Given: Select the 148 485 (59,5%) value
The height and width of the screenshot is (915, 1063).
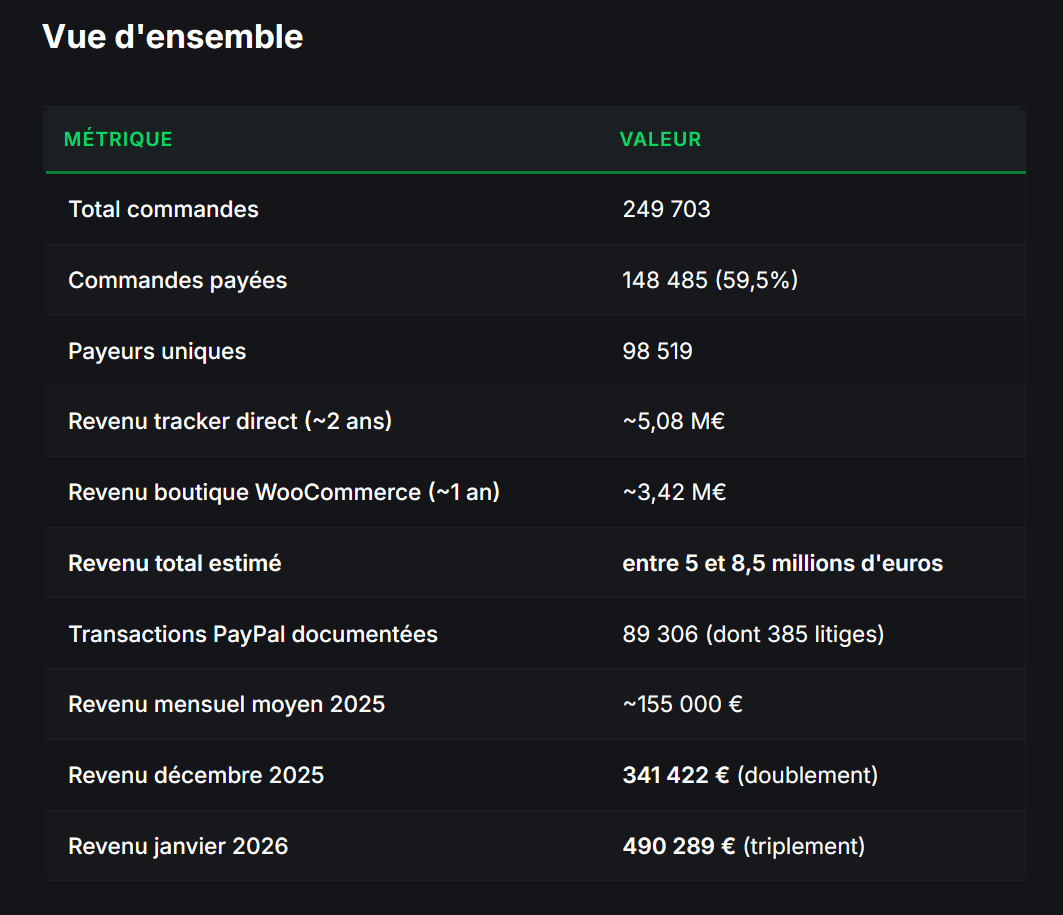Looking at the screenshot, I should pos(710,280).
